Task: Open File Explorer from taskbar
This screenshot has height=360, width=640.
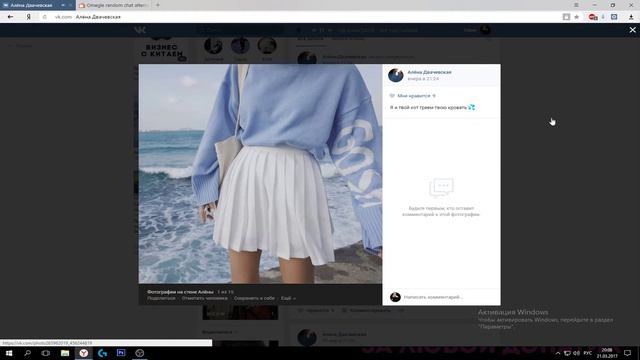Action: point(65,353)
